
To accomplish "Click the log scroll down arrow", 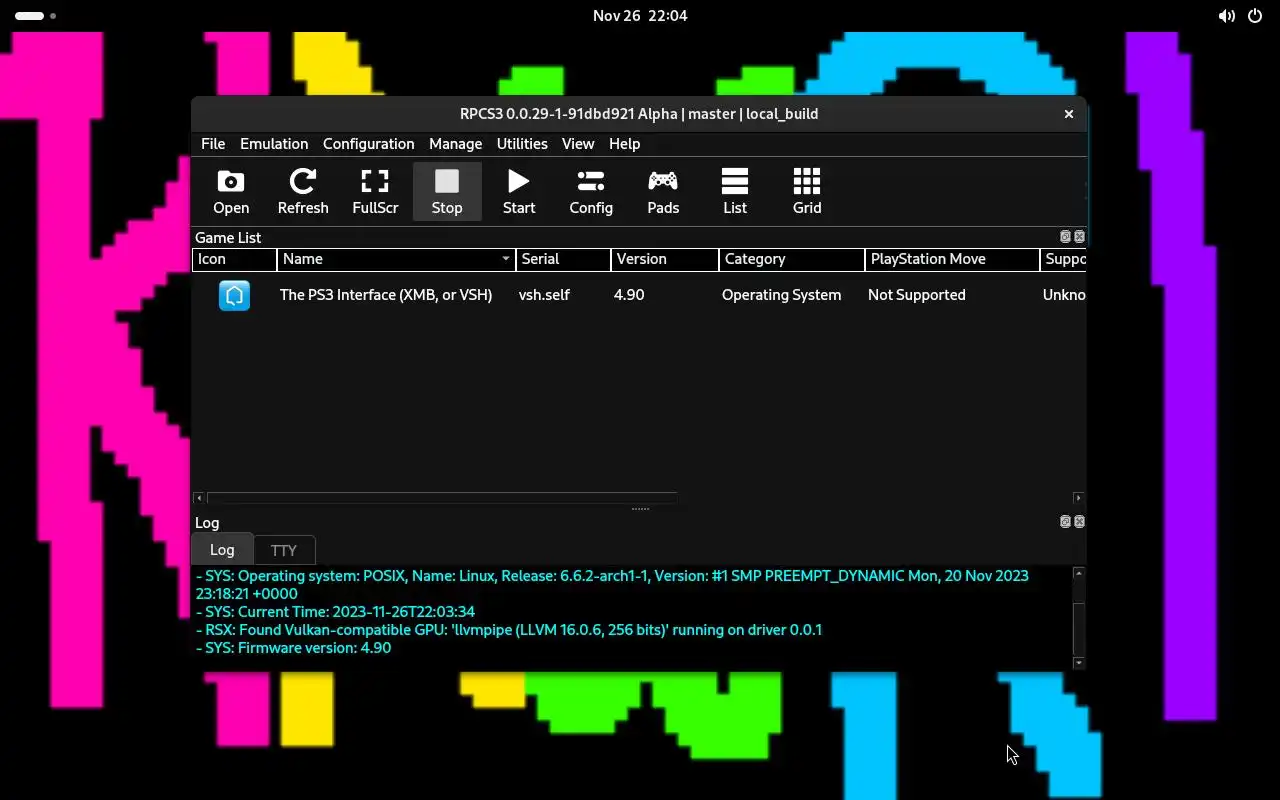I will tap(1078, 663).
